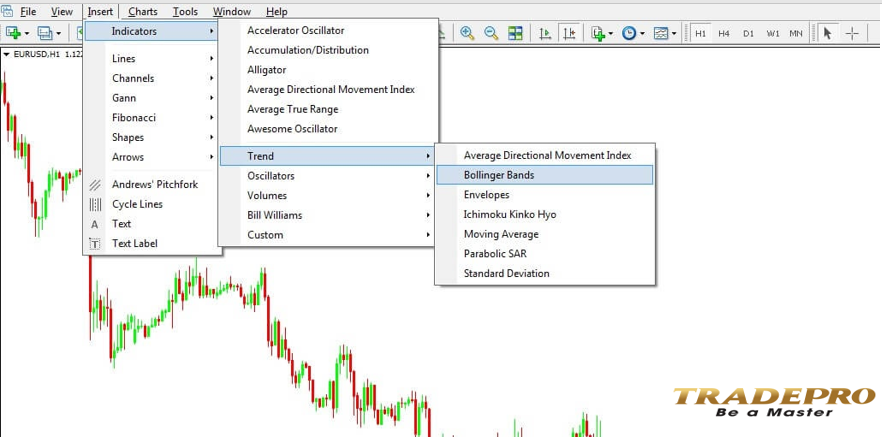Open the Indicators list dropdown arrow

point(611,34)
